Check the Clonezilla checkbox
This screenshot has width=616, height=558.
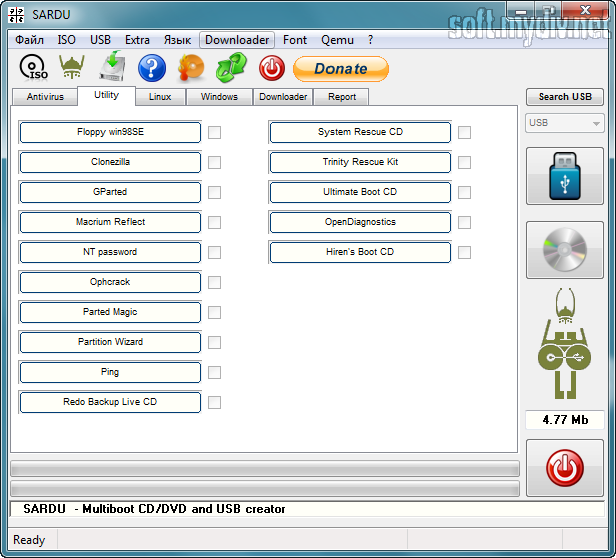214,162
